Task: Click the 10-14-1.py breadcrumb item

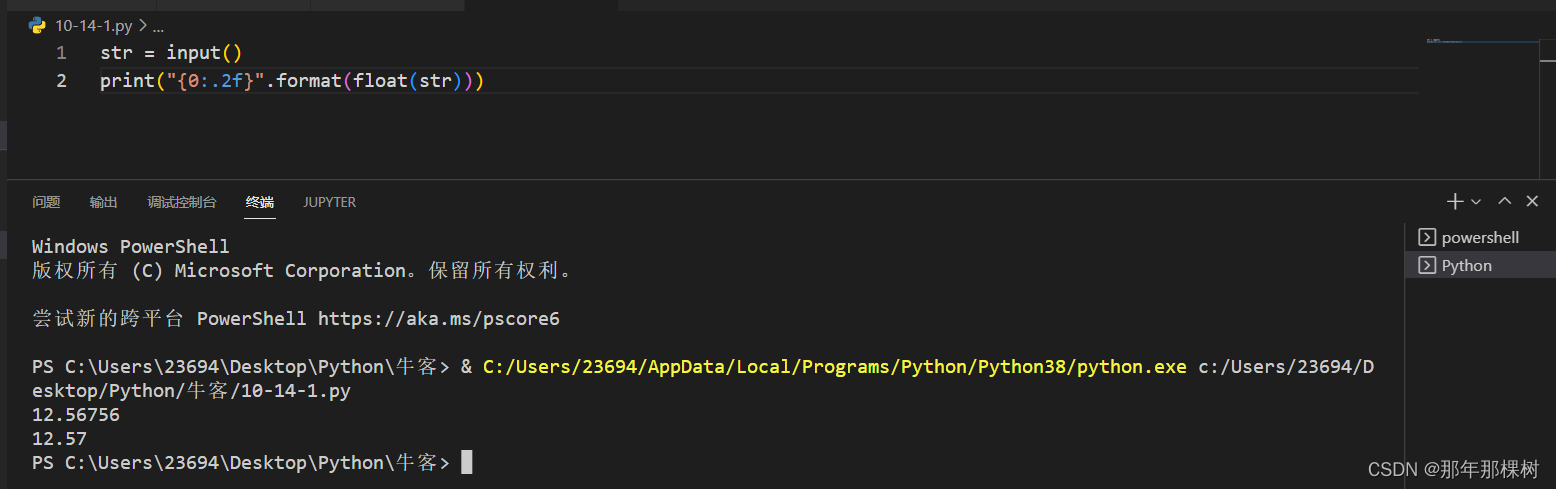Action: click(x=91, y=26)
